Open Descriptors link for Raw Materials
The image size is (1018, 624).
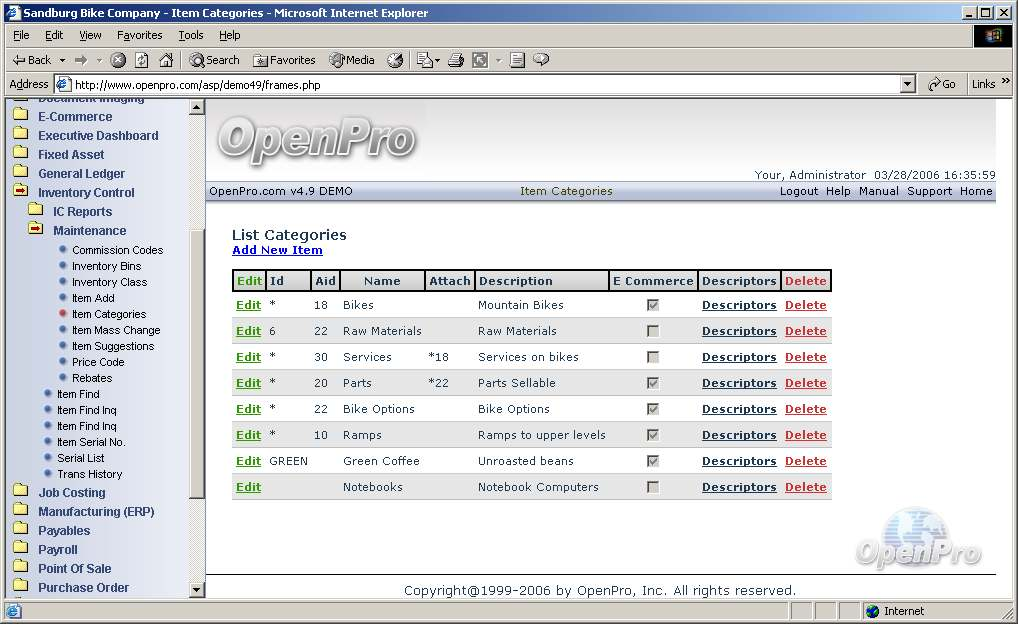739,331
